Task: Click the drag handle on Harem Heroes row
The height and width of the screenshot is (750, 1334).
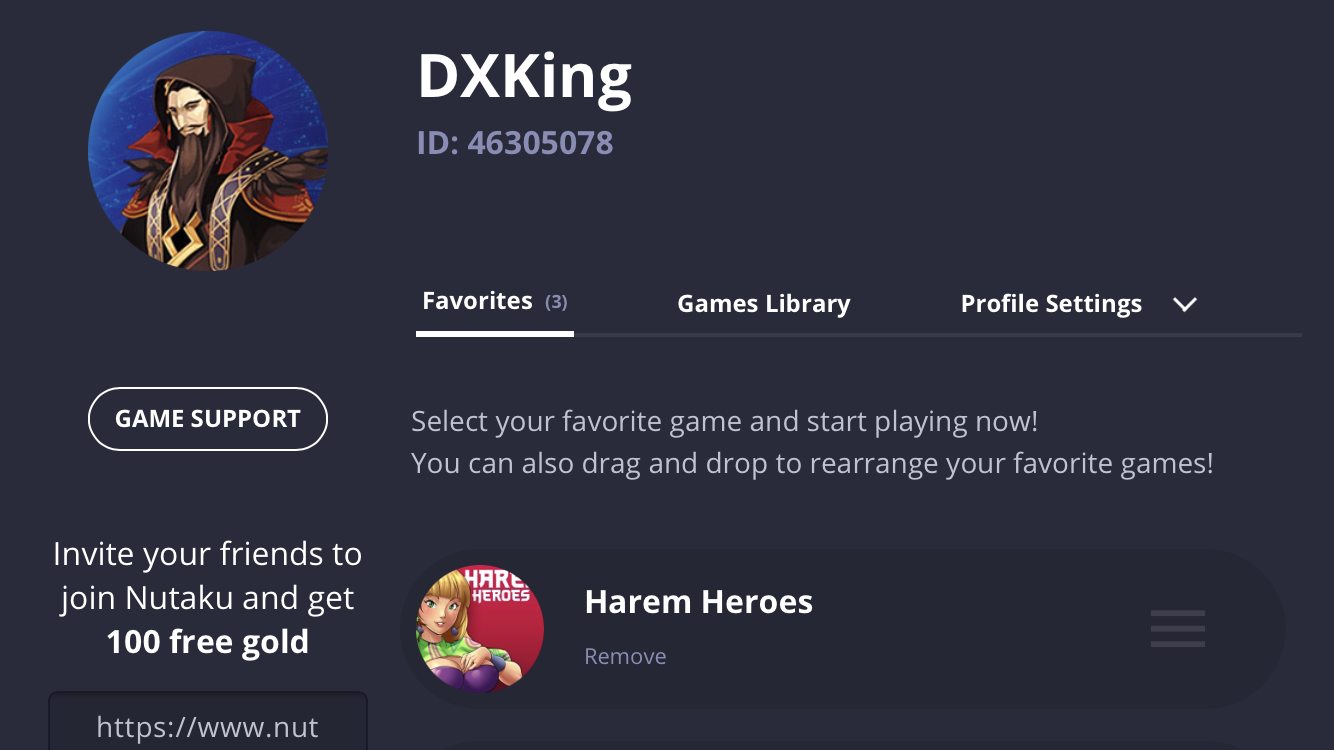Action: (x=1177, y=629)
